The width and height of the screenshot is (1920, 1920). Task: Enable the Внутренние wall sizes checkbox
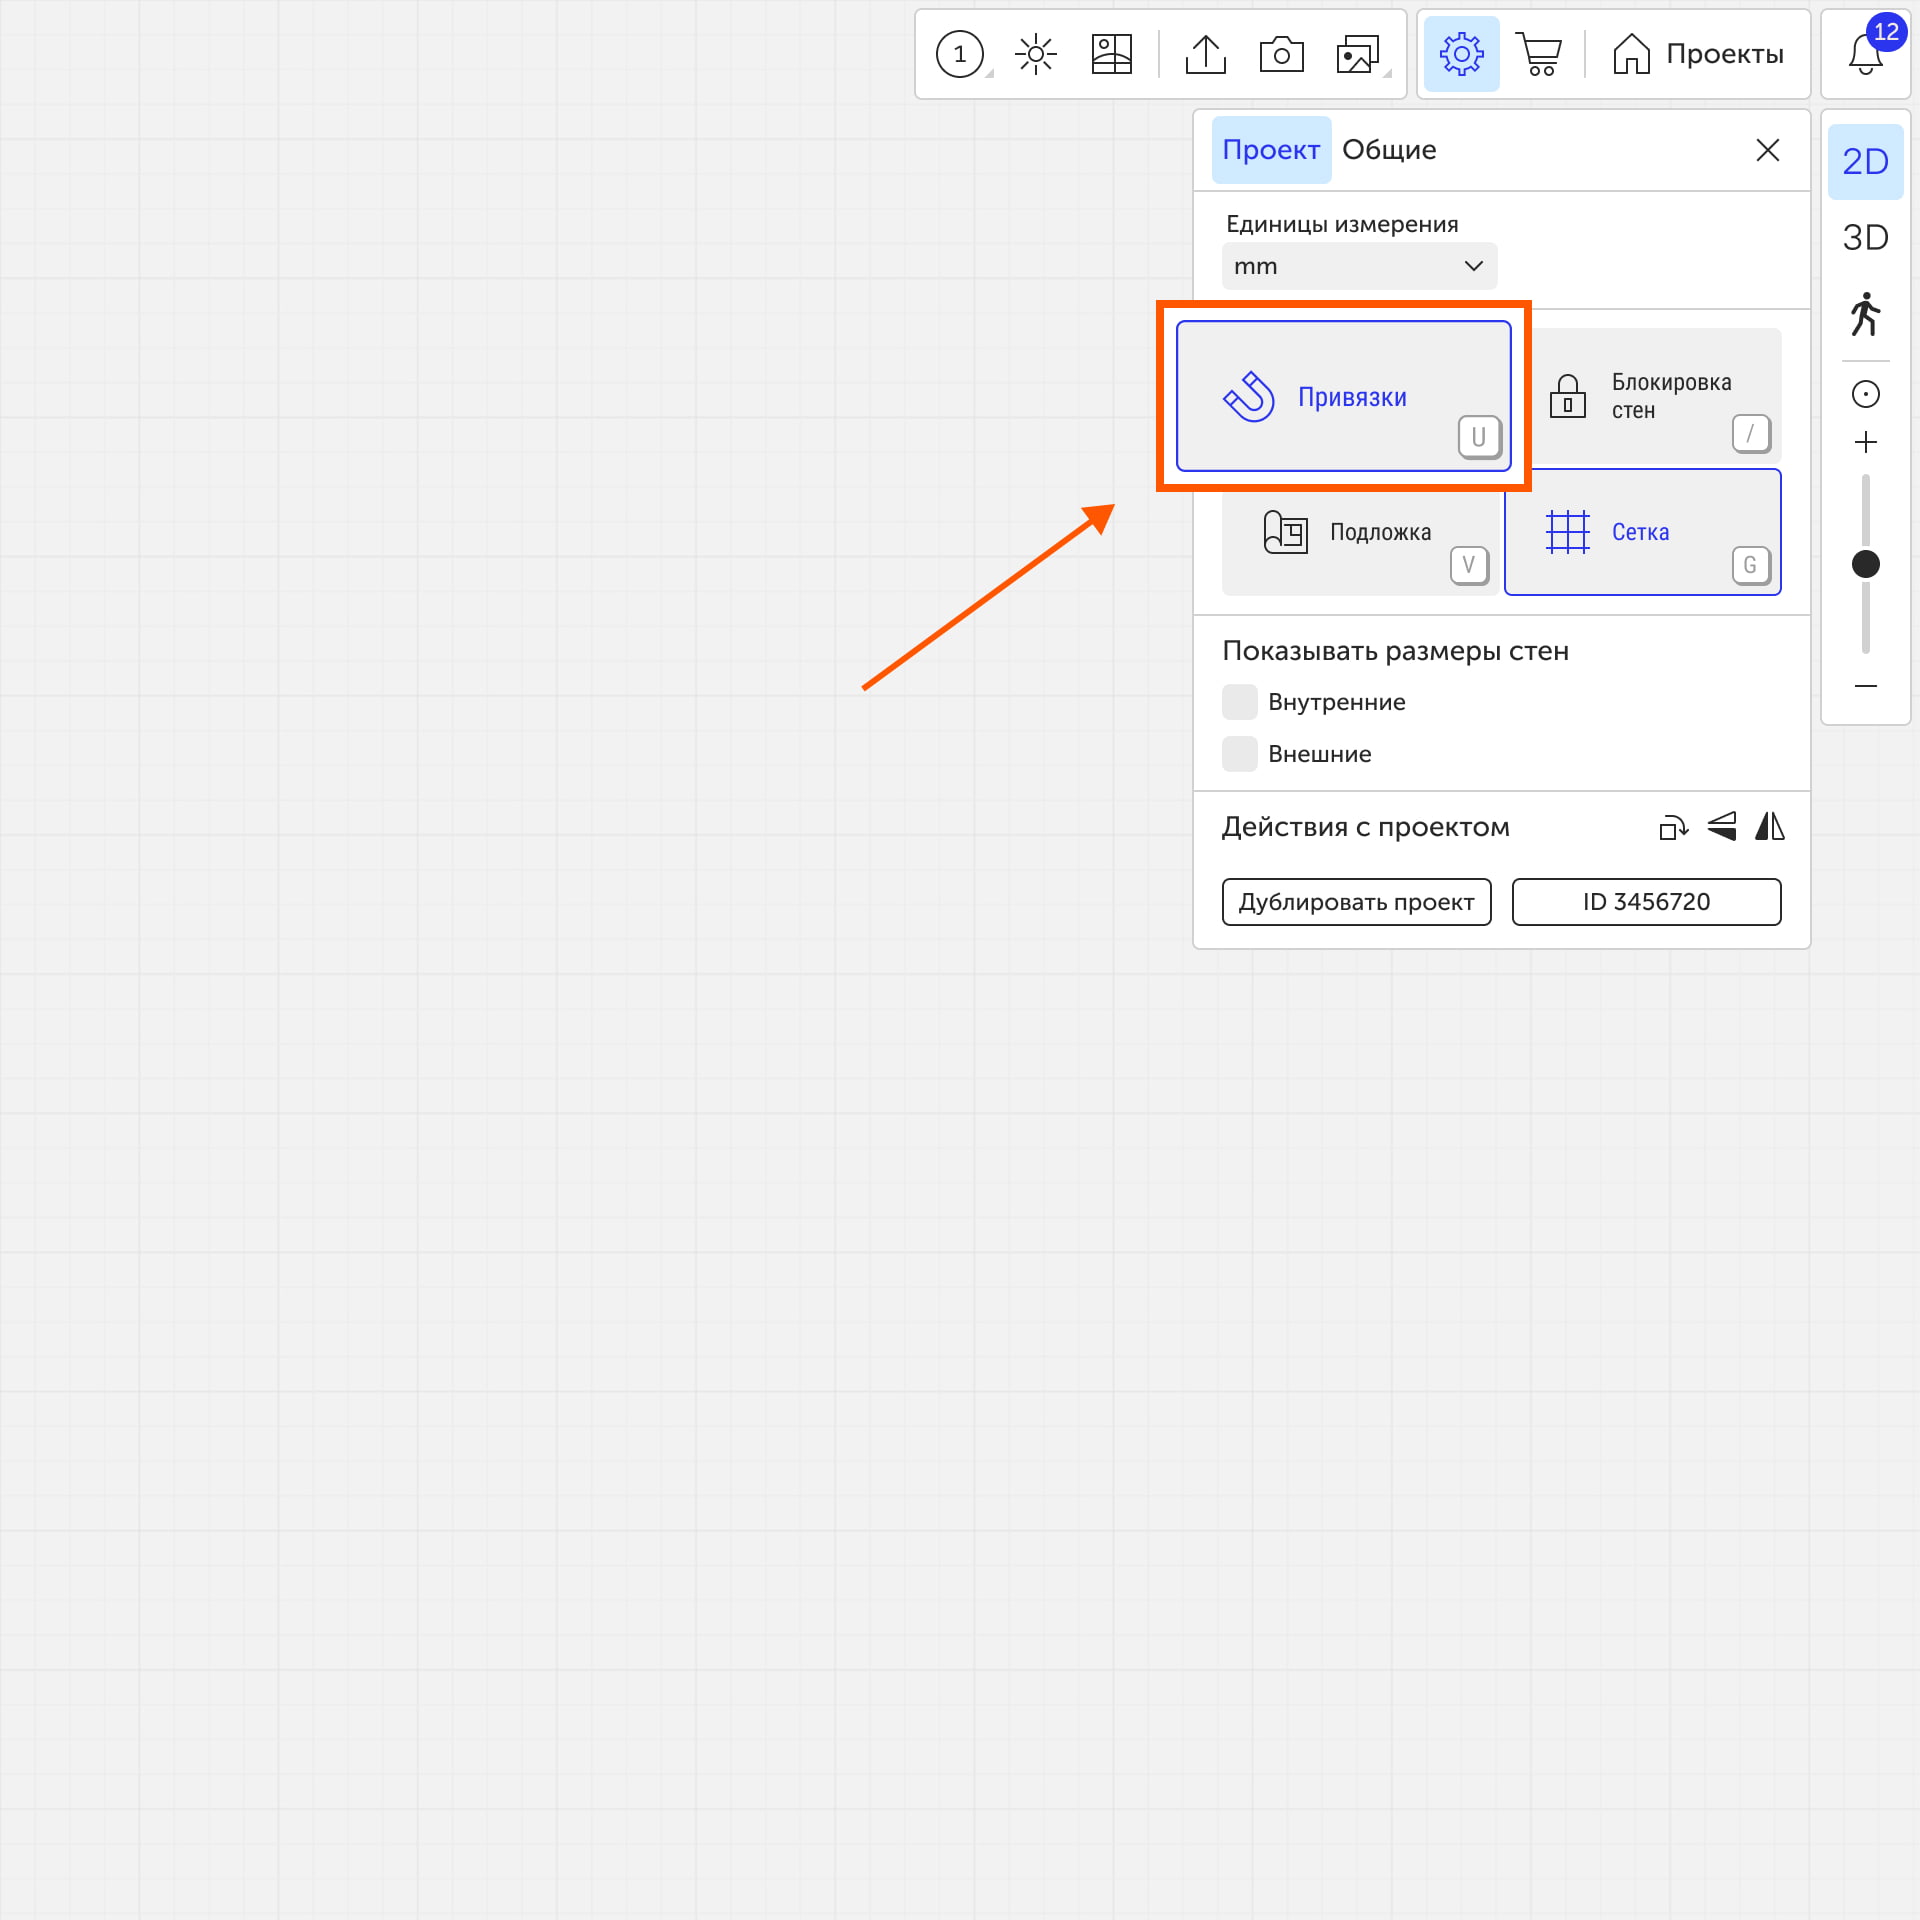click(x=1240, y=702)
